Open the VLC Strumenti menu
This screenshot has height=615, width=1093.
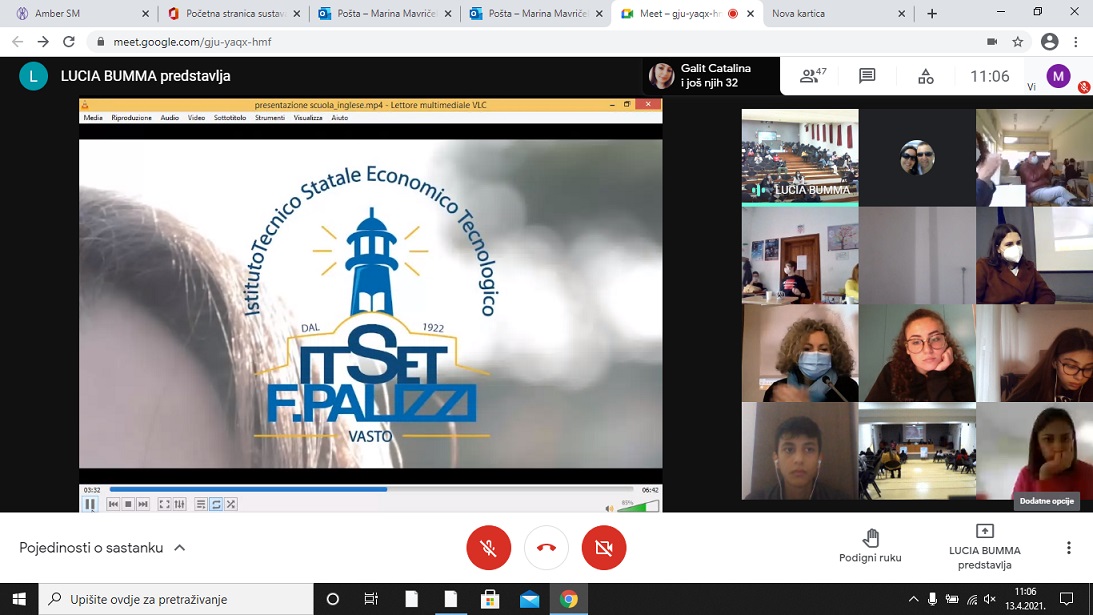[x=270, y=118]
